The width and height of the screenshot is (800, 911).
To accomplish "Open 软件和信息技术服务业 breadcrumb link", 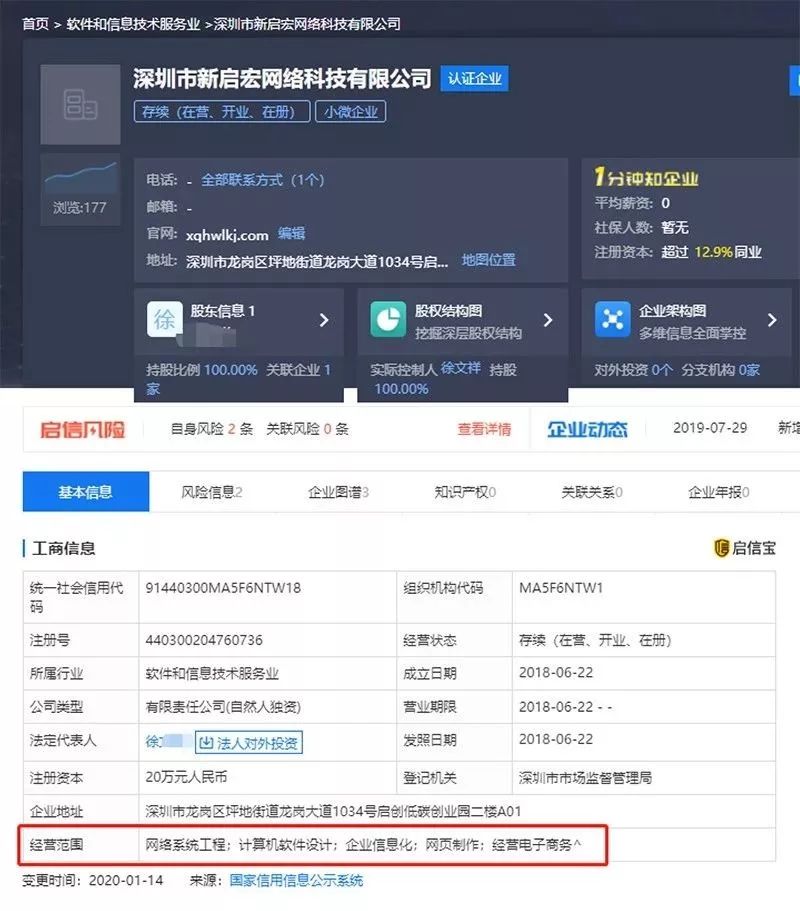I will 133,24.
